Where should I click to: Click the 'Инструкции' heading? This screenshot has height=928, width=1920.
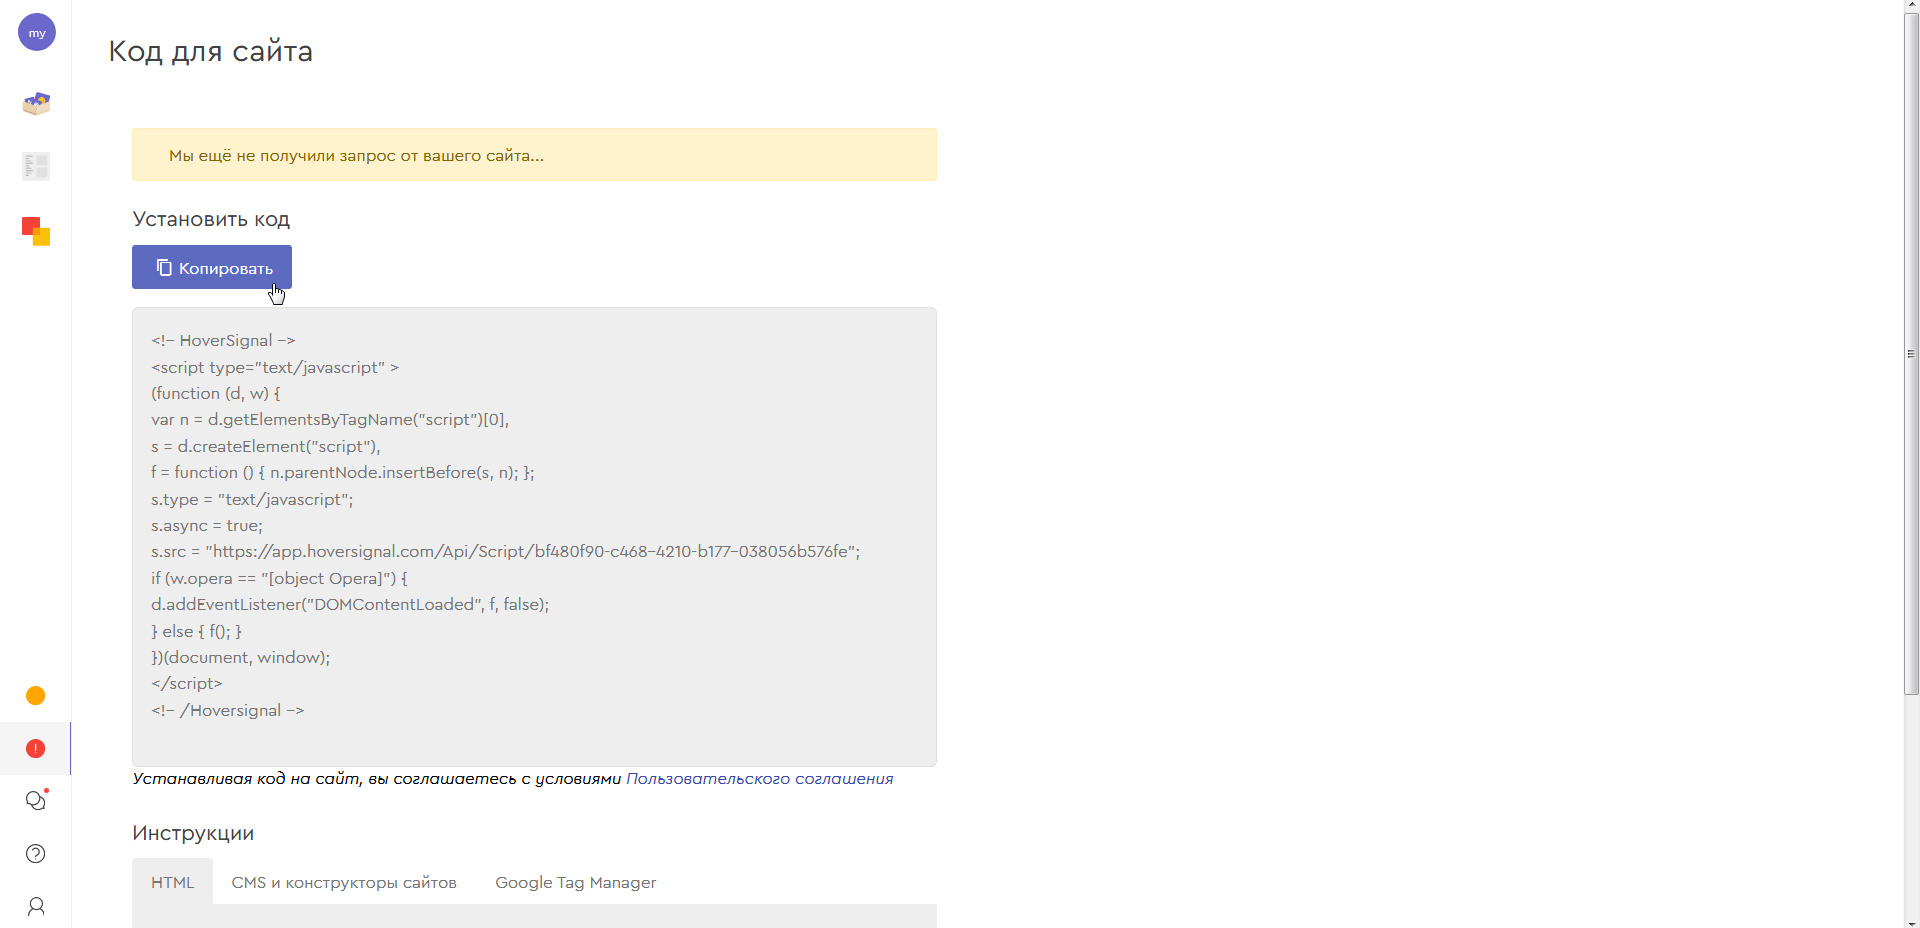pos(193,833)
